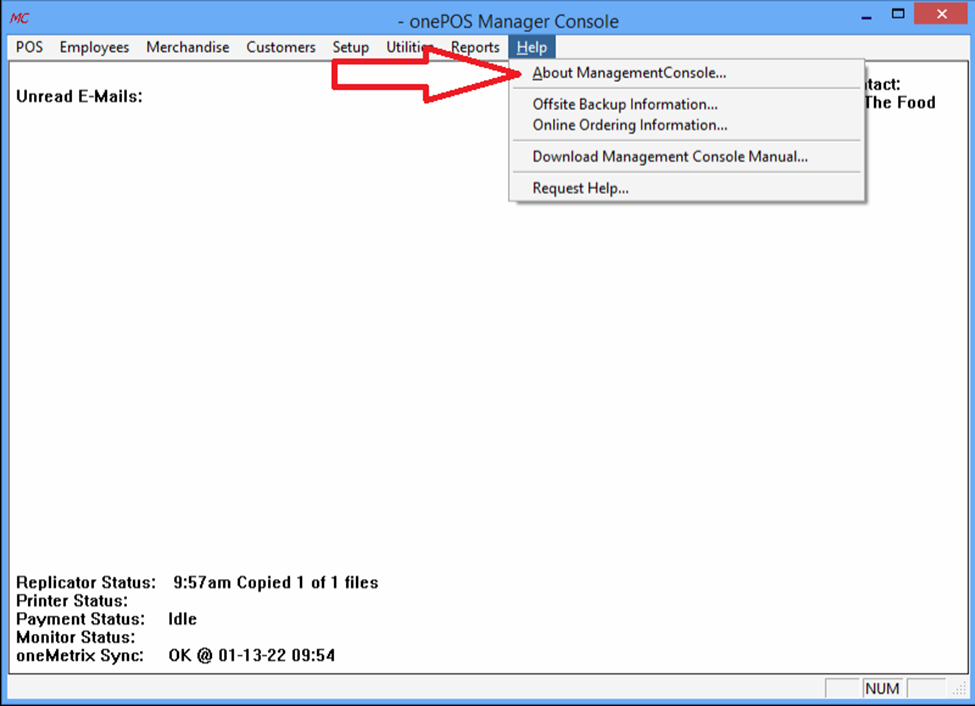Click the resize grip in status bar
This screenshot has height=706, width=975.
[960, 689]
